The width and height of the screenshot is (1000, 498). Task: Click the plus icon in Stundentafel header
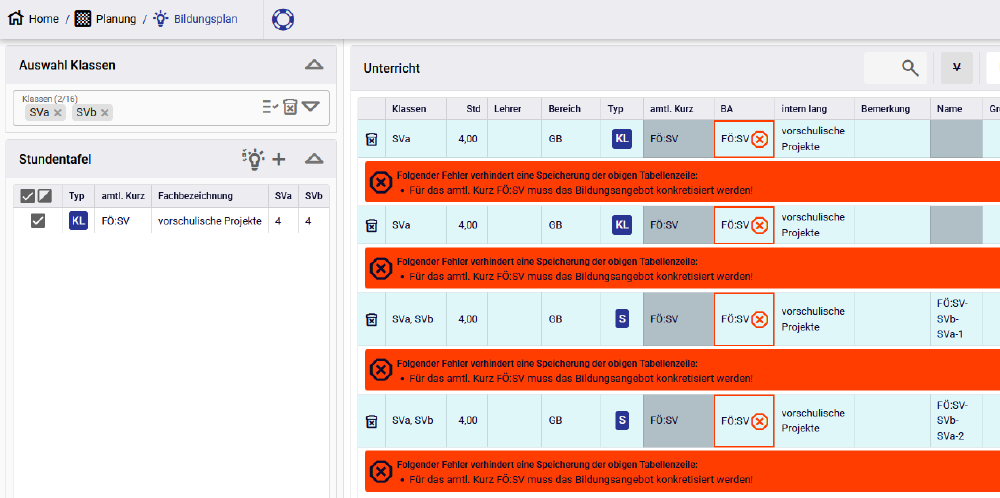279,159
